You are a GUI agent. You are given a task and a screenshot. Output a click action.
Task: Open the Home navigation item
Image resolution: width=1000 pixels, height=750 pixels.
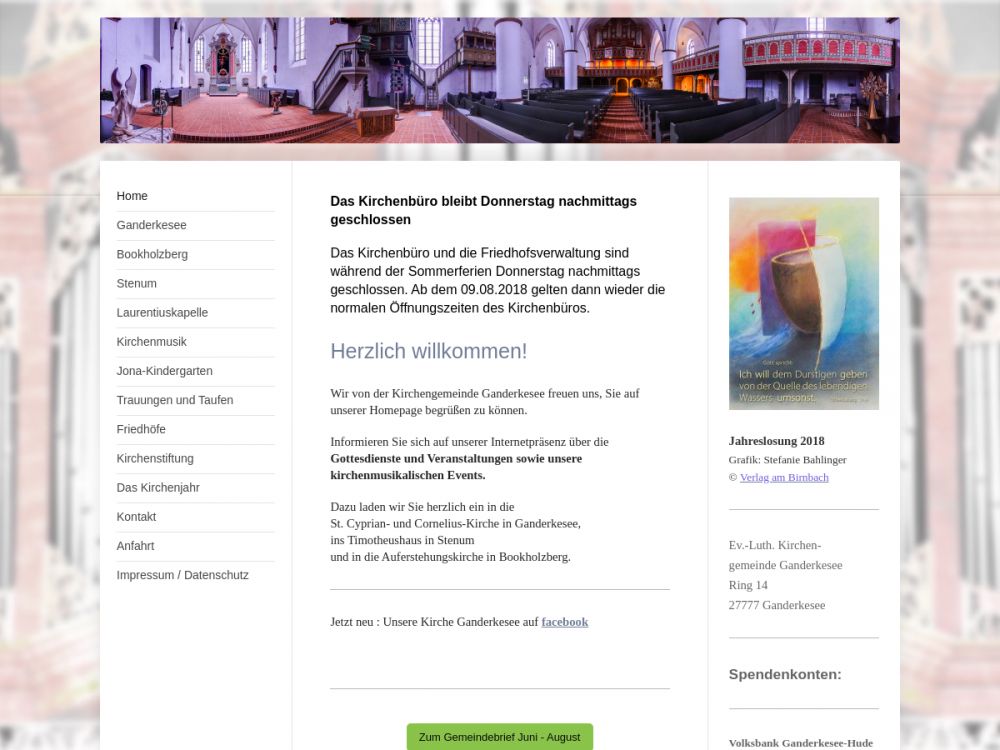pyautogui.click(x=132, y=196)
